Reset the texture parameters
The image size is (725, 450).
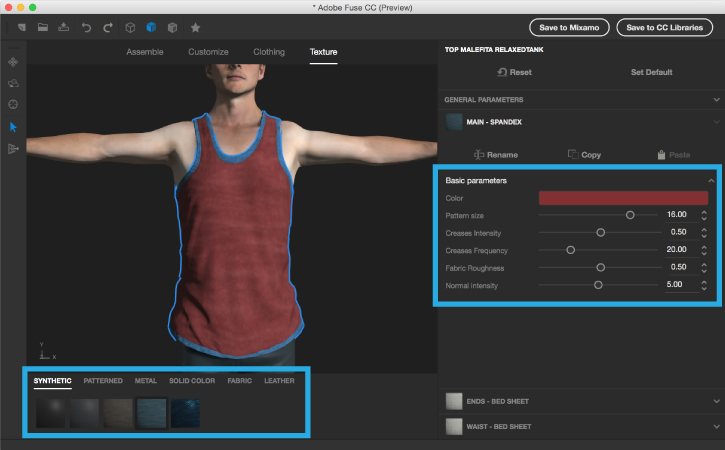[x=514, y=72]
